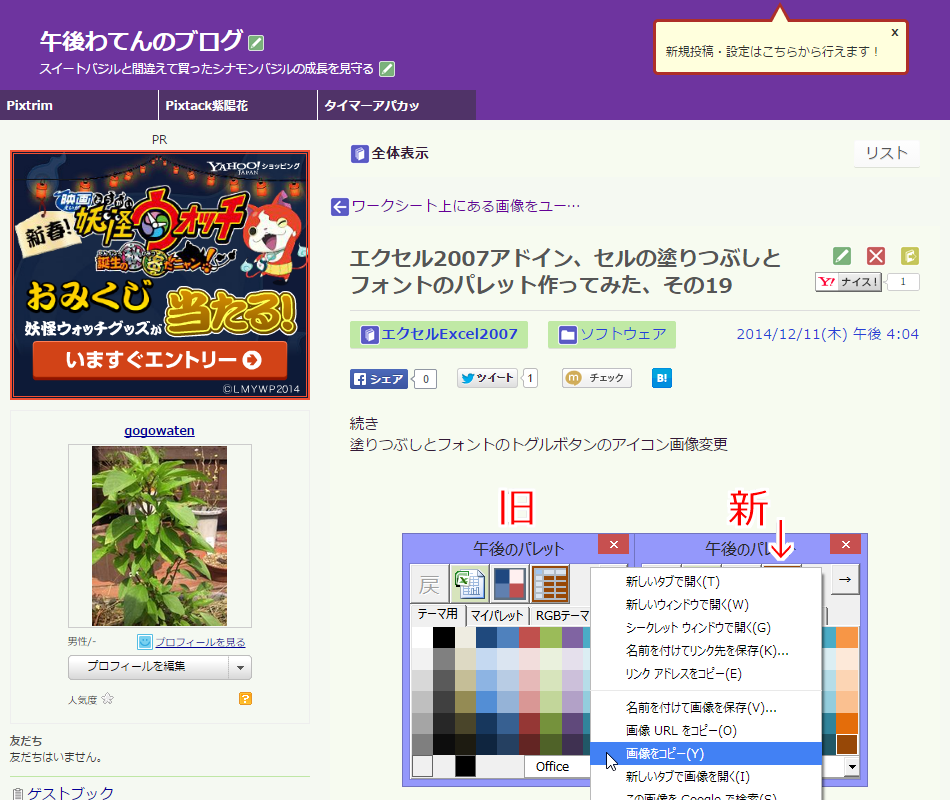The height and width of the screenshot is (800, 950).
Task: Click the red X delete icon above the article
Action: 876,255
